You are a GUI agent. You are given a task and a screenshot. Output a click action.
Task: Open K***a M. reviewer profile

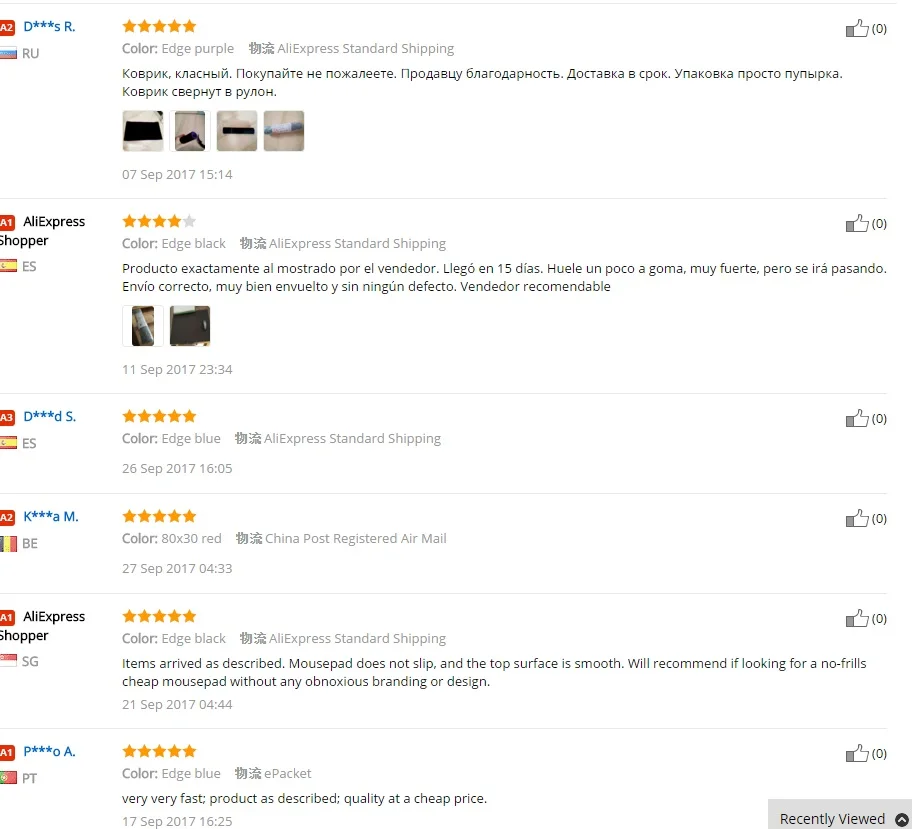51,517
